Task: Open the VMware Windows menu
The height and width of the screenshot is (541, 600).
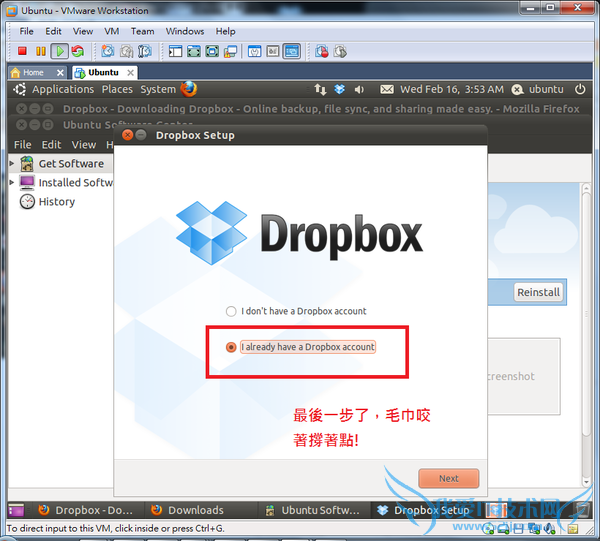Action: (185, 31)
